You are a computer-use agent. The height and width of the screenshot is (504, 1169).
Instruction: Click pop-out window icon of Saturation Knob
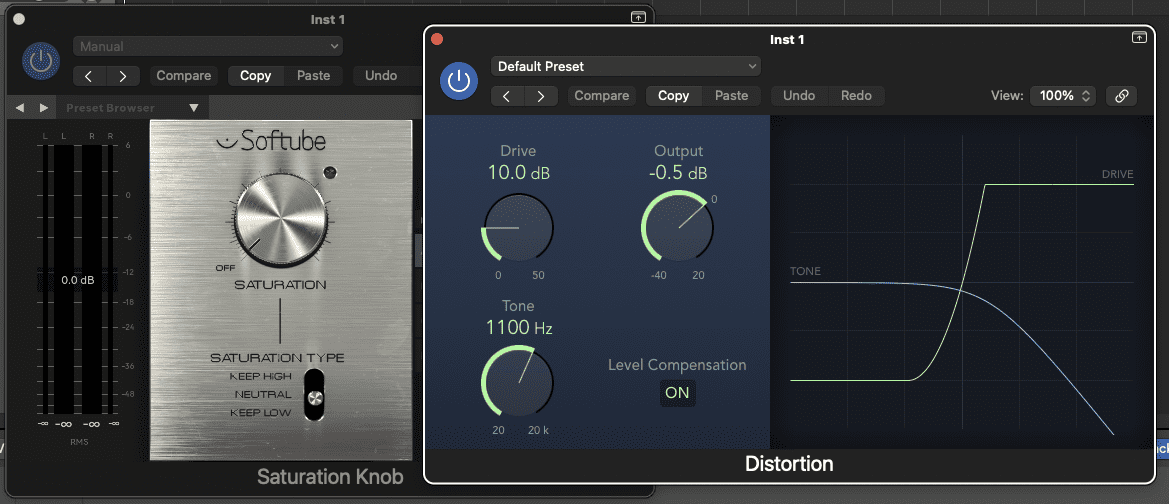pos(638,17)
